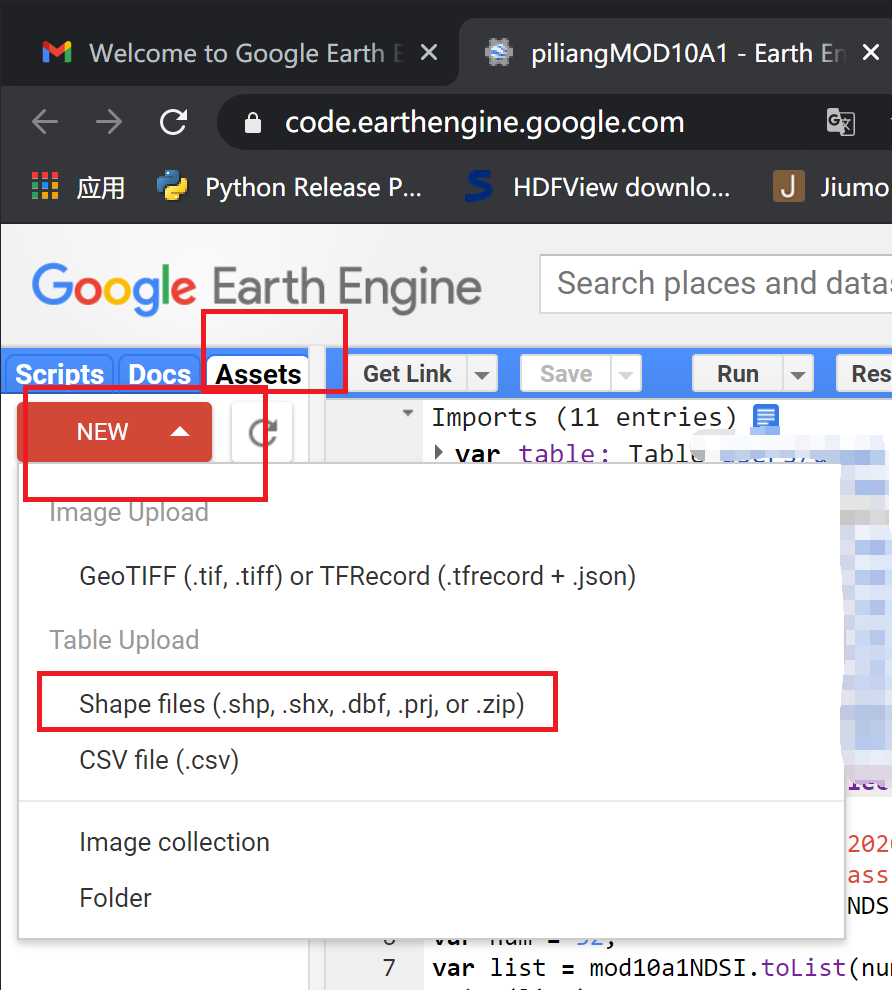Click the 应用 apps bookmark icon
Image resolution: width=892 pixels, height=990 pixels.
click(43, 187)
